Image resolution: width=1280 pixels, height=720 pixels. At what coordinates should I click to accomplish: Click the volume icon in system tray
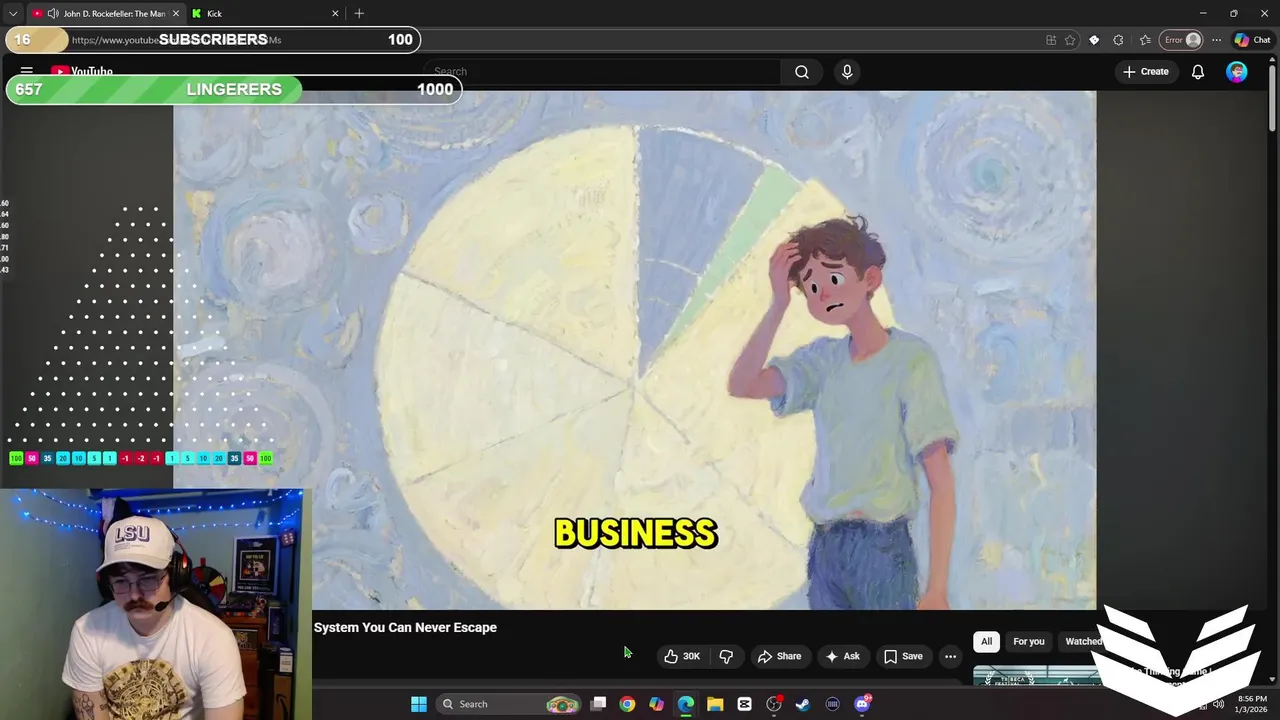click(x=1218, y=704)
